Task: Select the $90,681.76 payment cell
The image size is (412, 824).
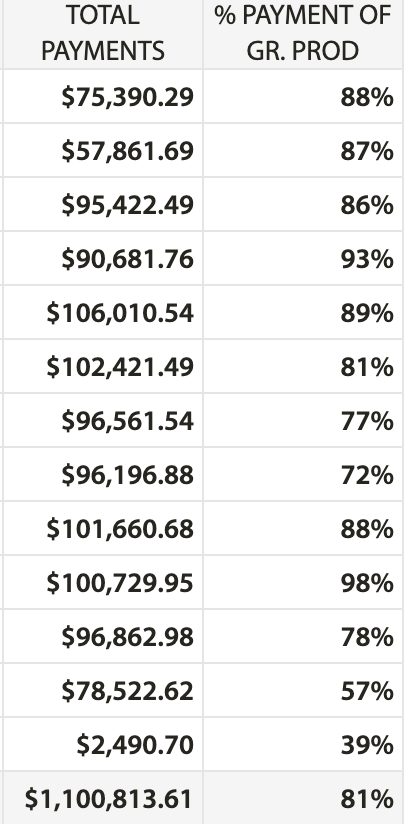Action: pyautogui.click(x=103, y=259)
